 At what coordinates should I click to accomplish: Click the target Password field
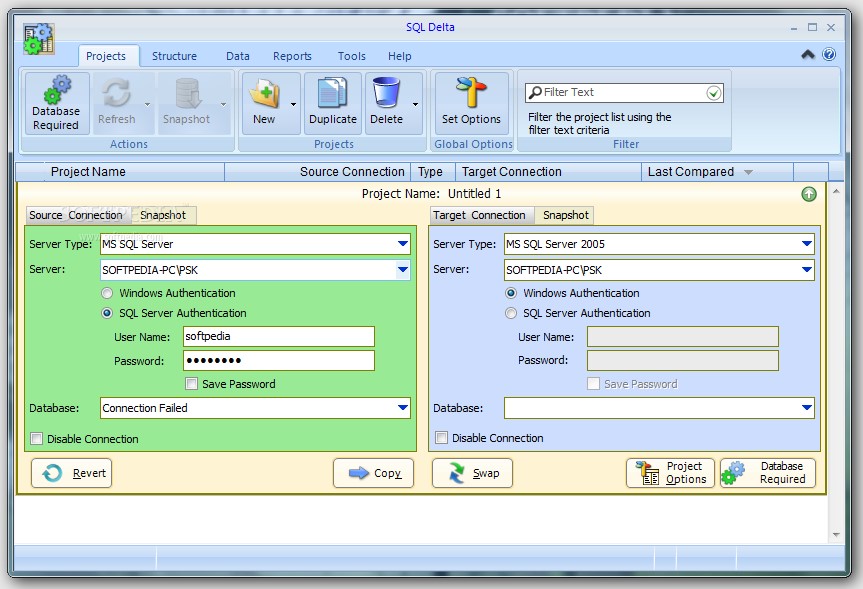tap(682, 361)
